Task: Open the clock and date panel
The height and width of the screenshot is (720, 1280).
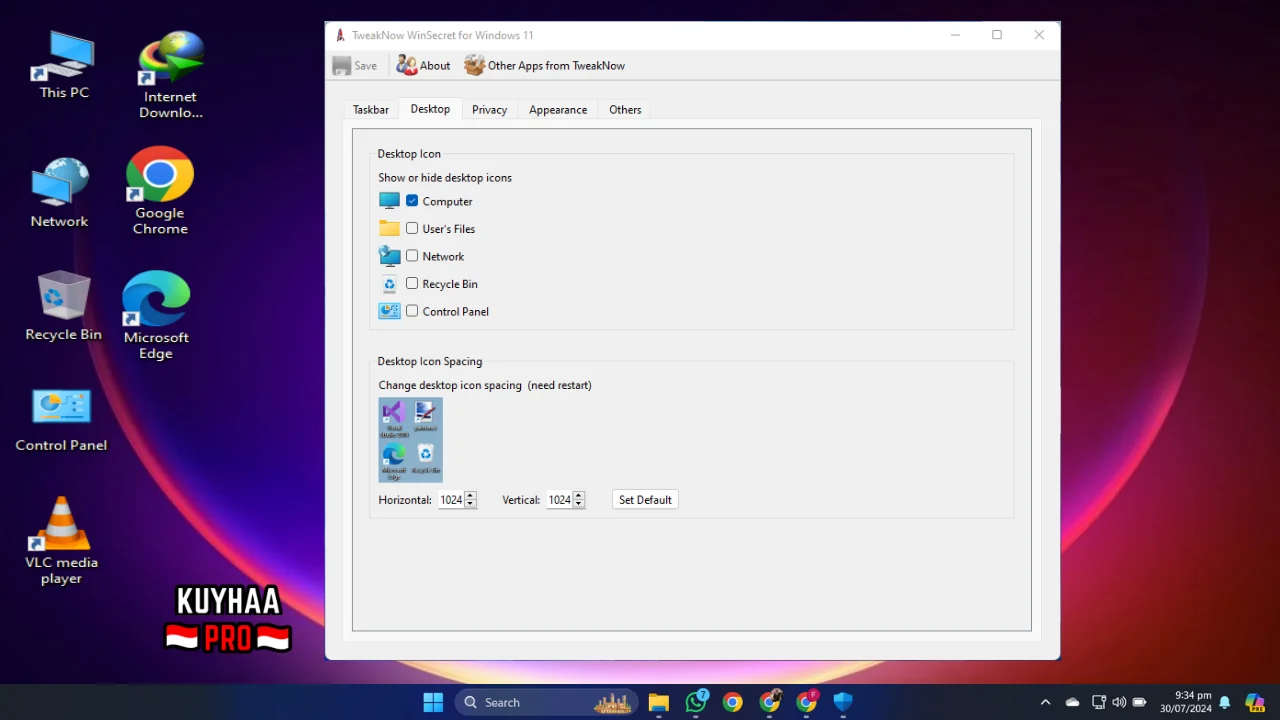Action: pyautogui.click(x=1186, y=702)
